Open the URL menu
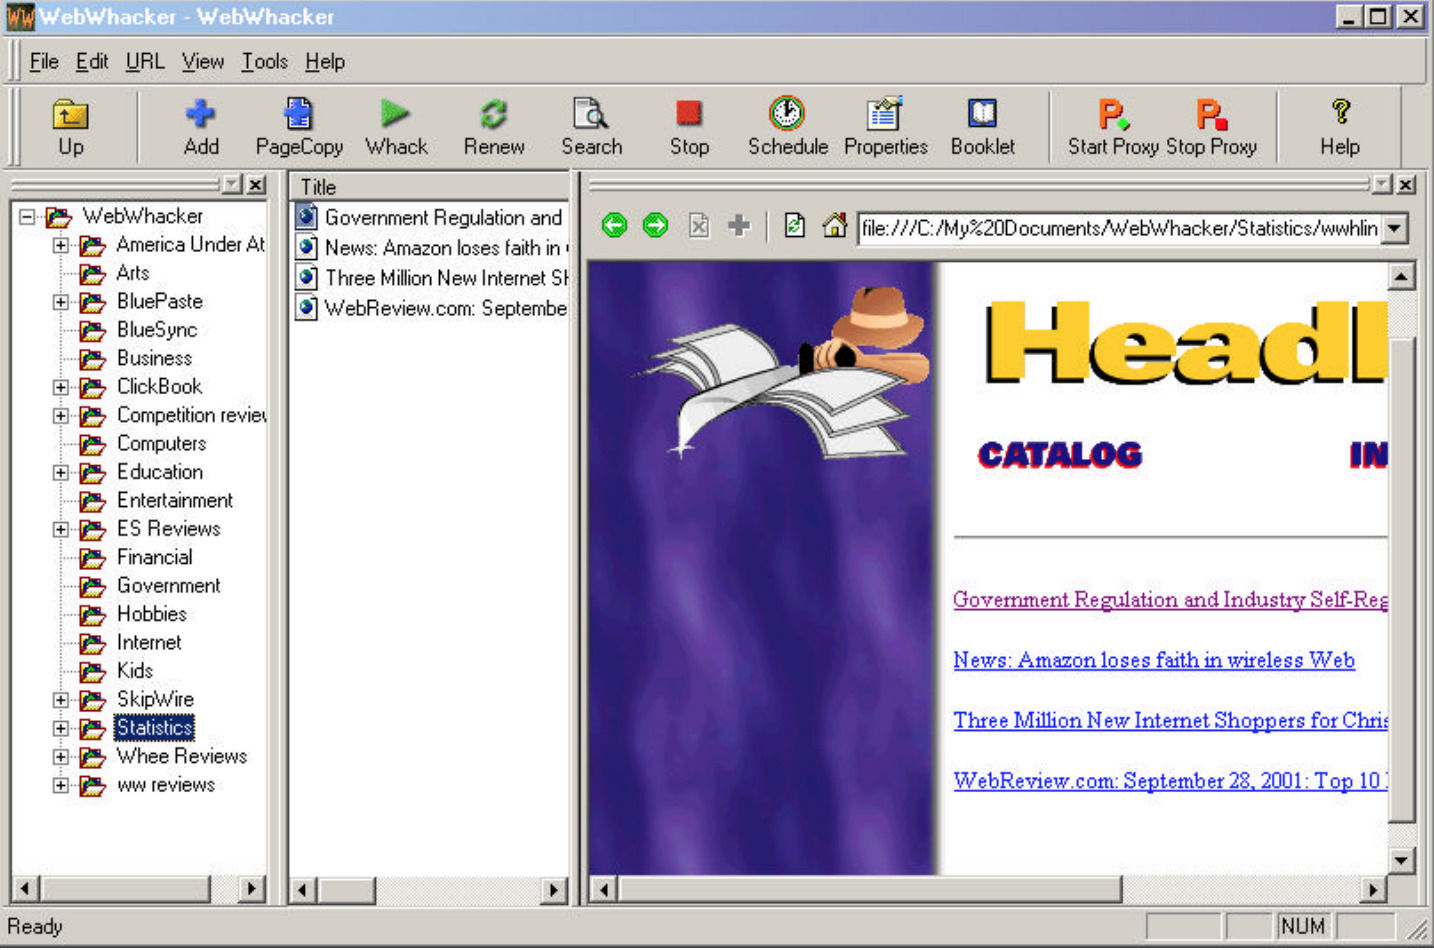 pyautogui.click(x=144, y=61)
